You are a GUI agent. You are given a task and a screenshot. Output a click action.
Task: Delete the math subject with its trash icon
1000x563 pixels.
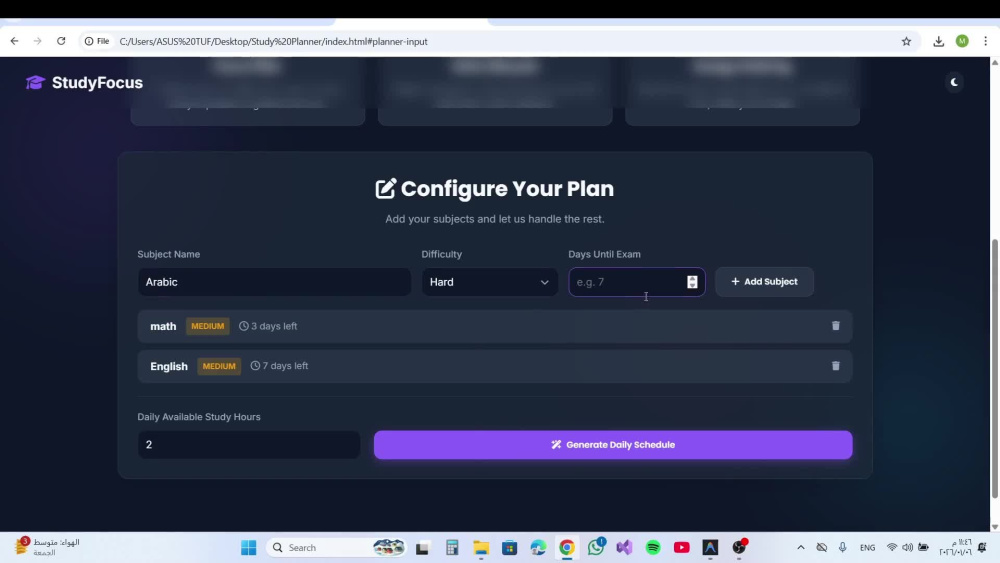click(x=835, y=326)
